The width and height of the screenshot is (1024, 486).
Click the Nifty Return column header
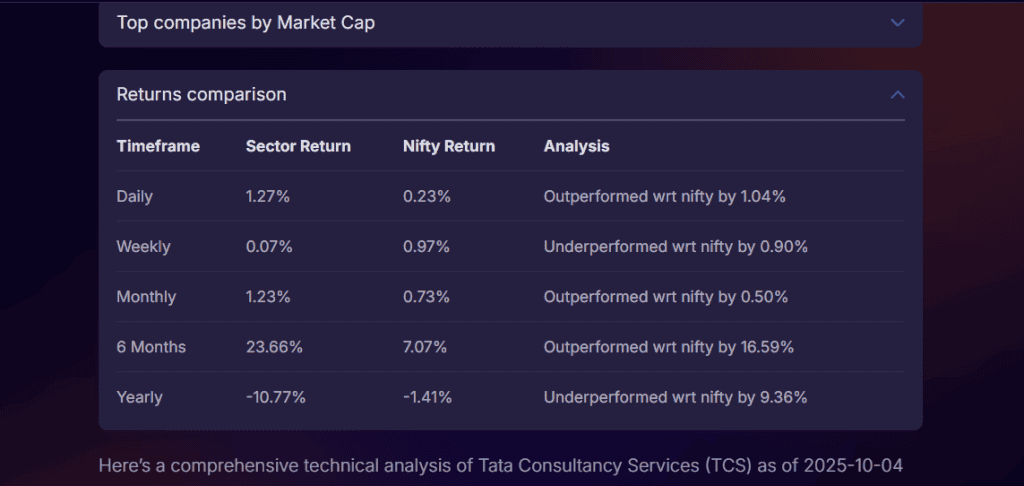coord(449,146)
